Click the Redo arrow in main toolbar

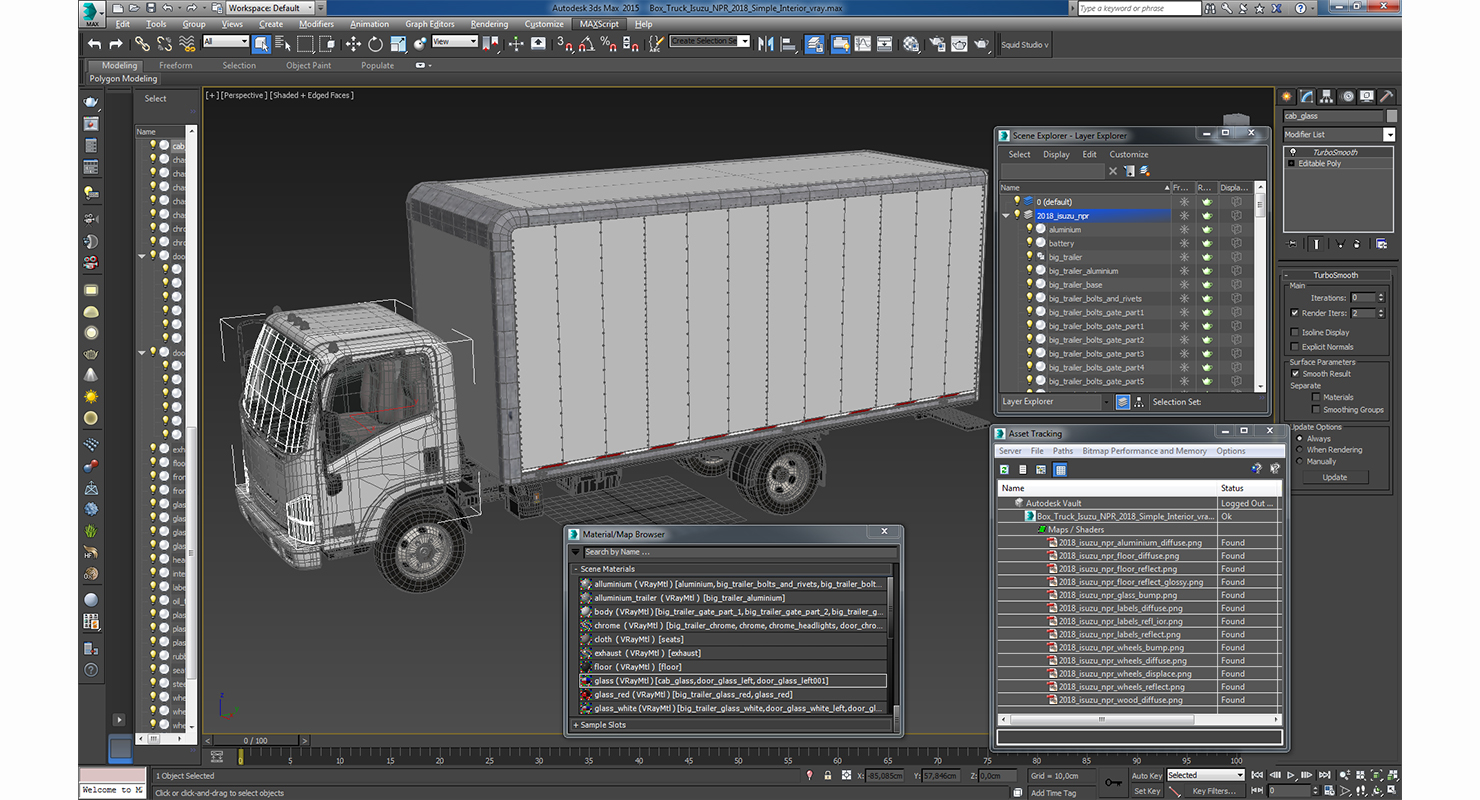point(116,44)
